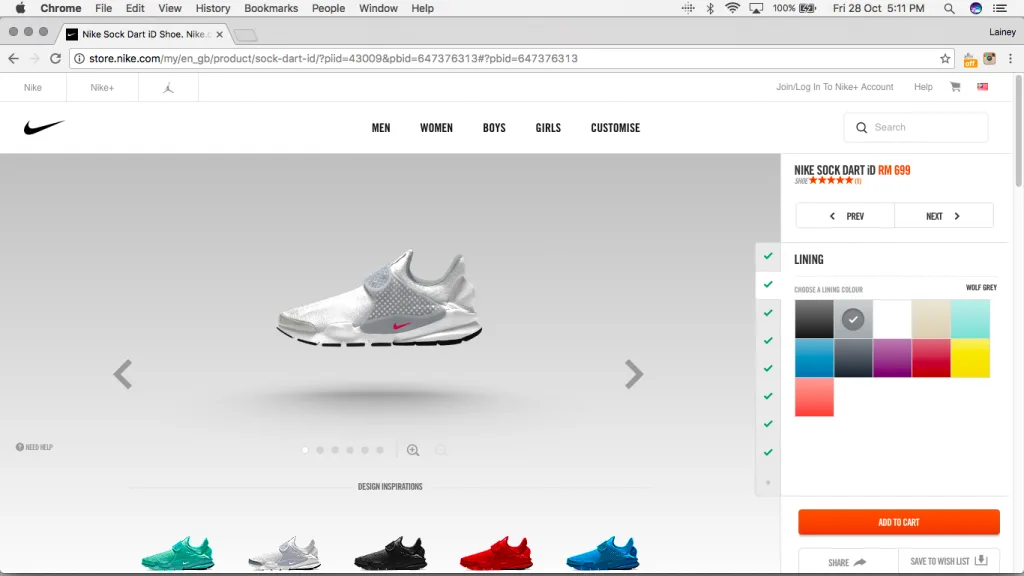
Task: Open the WOMEN navigation menu
Action: pyautogui.click(x=436, y=127)
